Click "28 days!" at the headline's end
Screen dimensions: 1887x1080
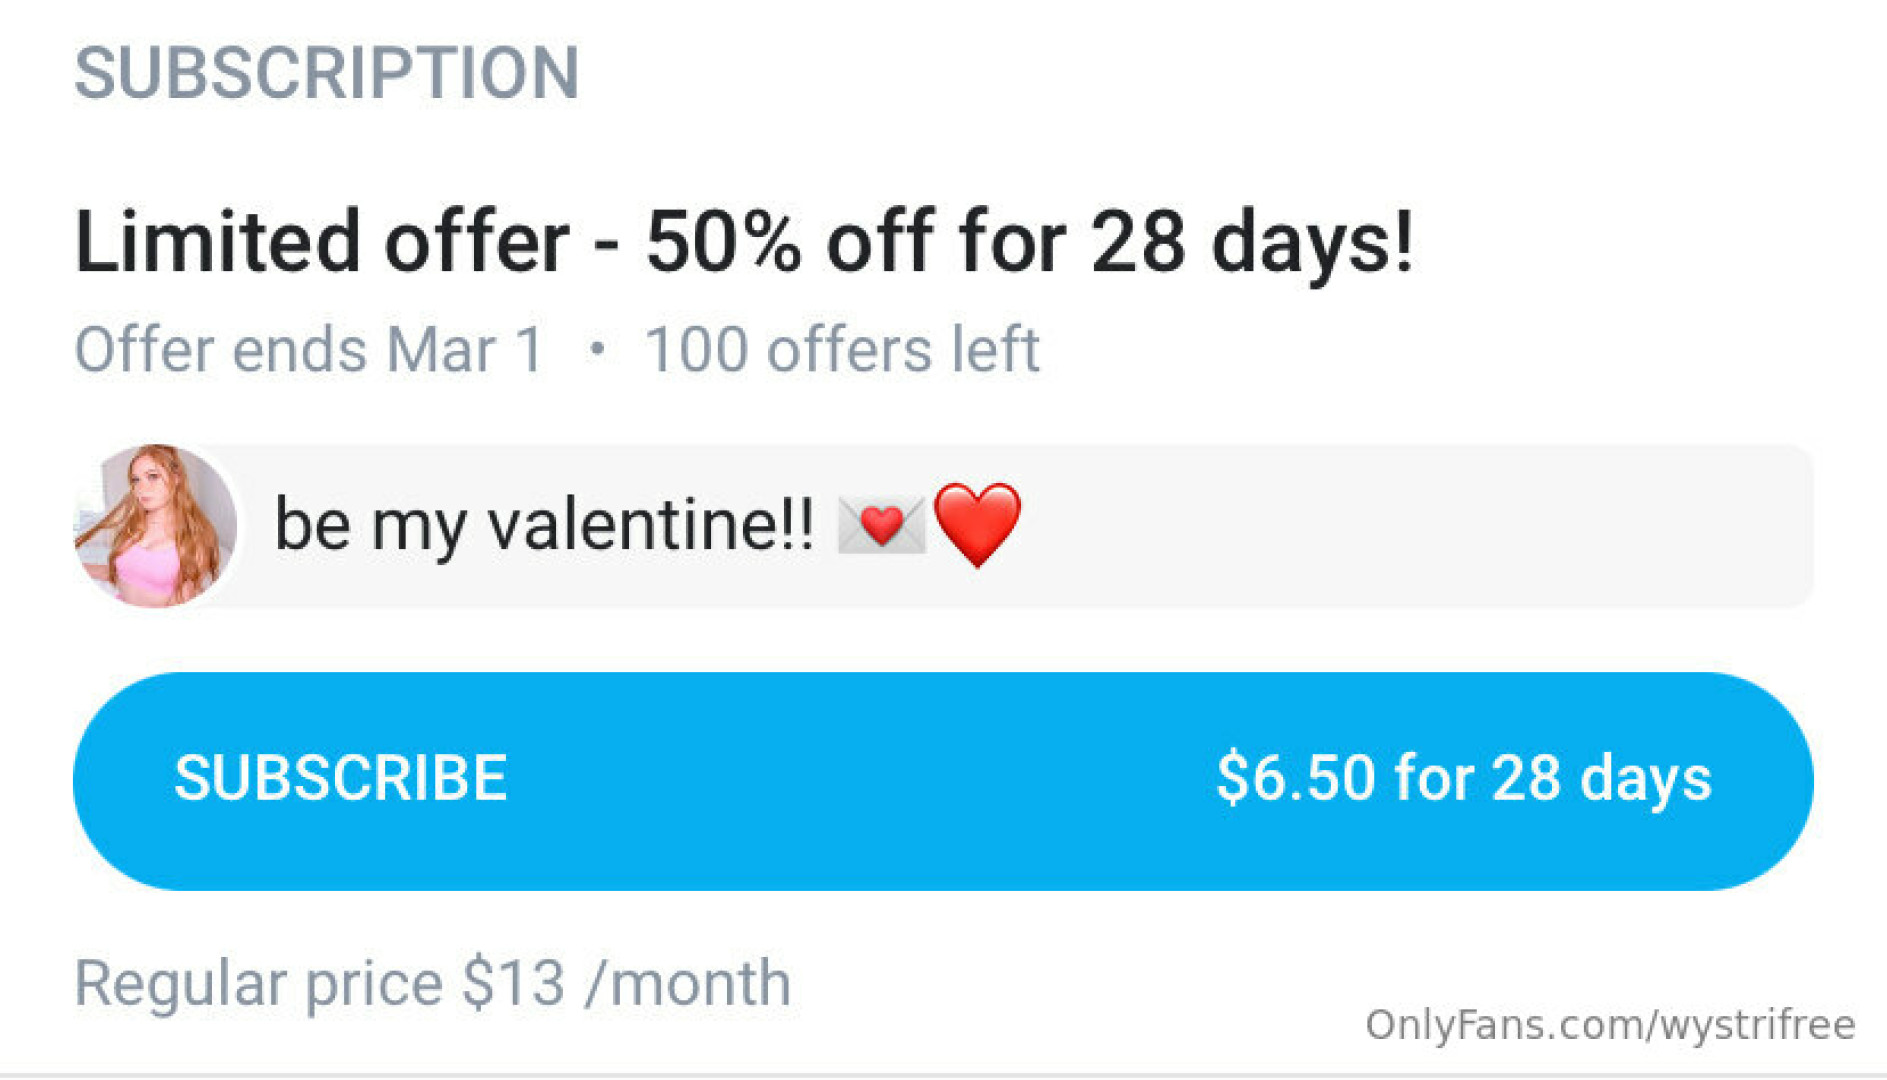pos(1252,241)
